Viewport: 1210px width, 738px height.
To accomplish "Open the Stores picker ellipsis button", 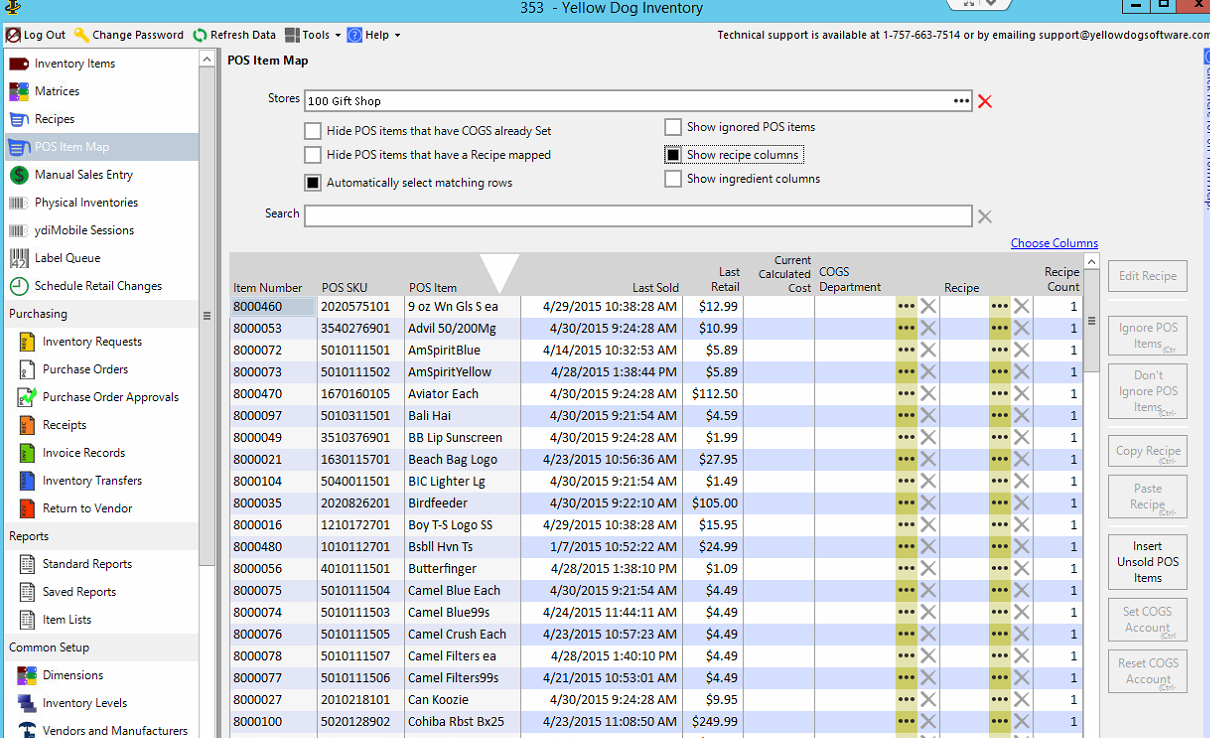I will pyautogui.click(x=961, y=101).
